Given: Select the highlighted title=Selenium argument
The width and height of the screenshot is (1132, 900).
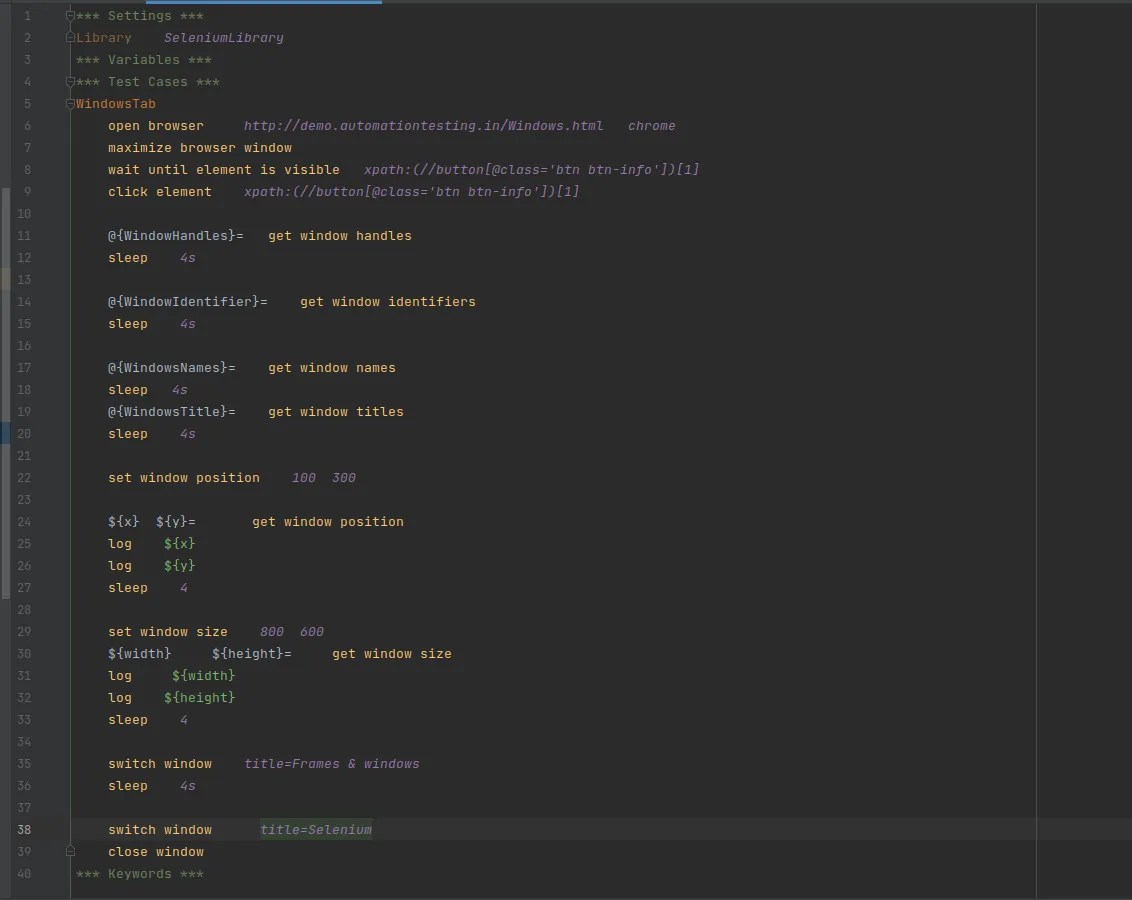Looking at the screenshot, I should tap(316, 829).
